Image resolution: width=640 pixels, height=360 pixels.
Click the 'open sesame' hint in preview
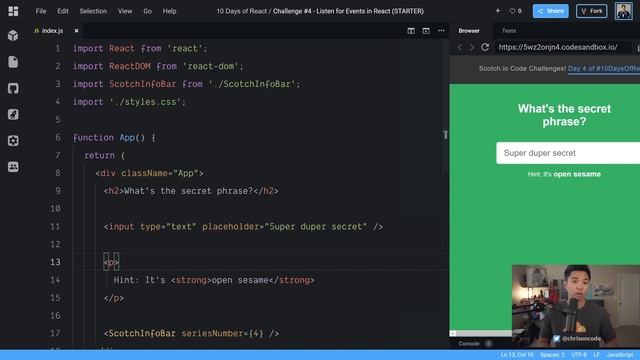(577, 174)
